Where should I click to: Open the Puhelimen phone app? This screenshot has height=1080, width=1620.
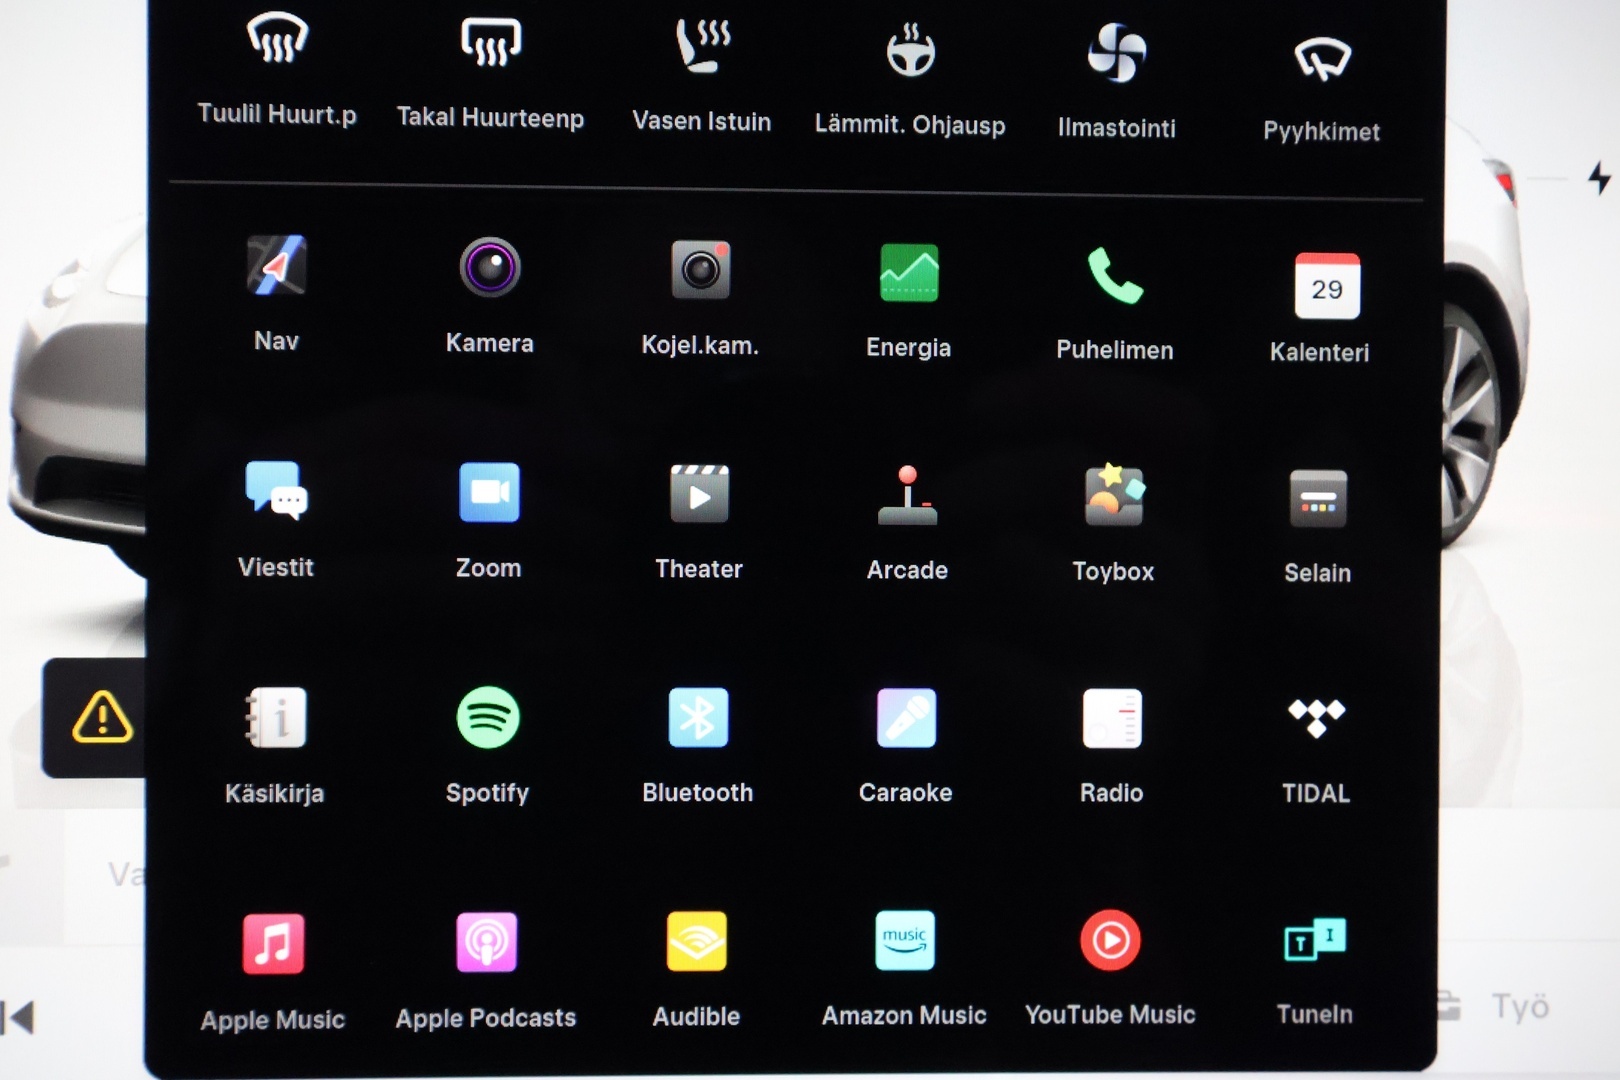(x=1115, y=275)
